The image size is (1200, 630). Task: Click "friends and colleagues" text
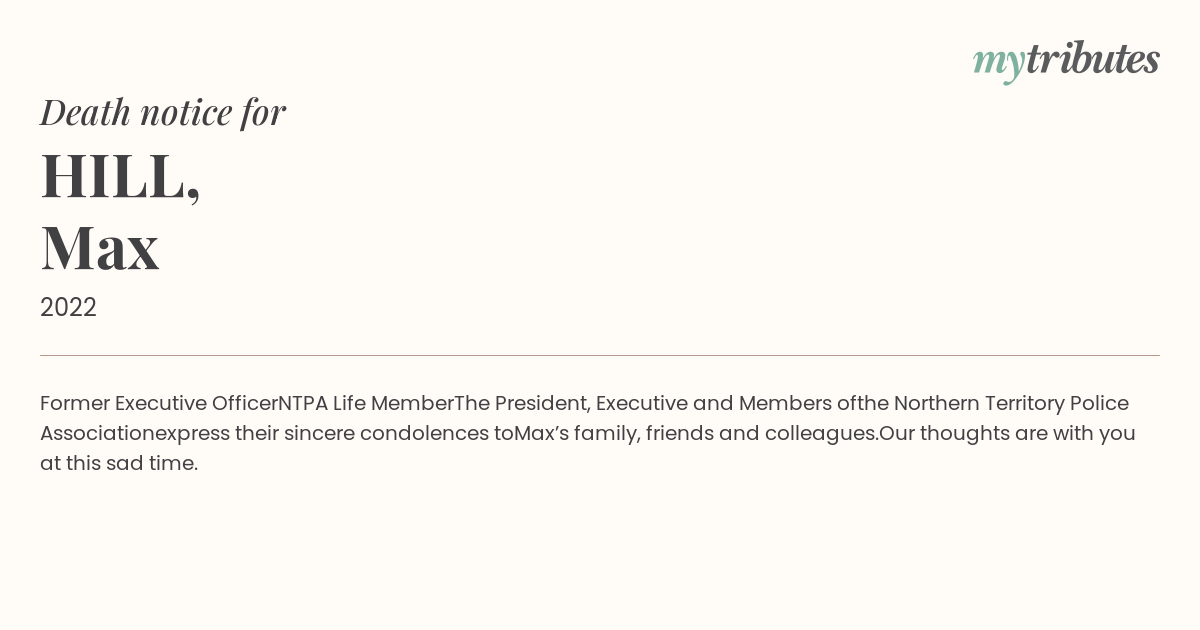click(761, 434)
